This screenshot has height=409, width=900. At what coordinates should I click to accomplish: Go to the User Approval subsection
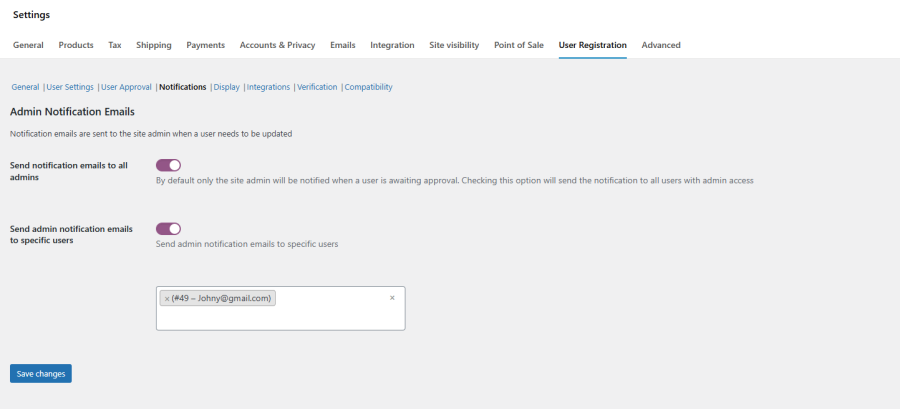(x=127, y=87)
